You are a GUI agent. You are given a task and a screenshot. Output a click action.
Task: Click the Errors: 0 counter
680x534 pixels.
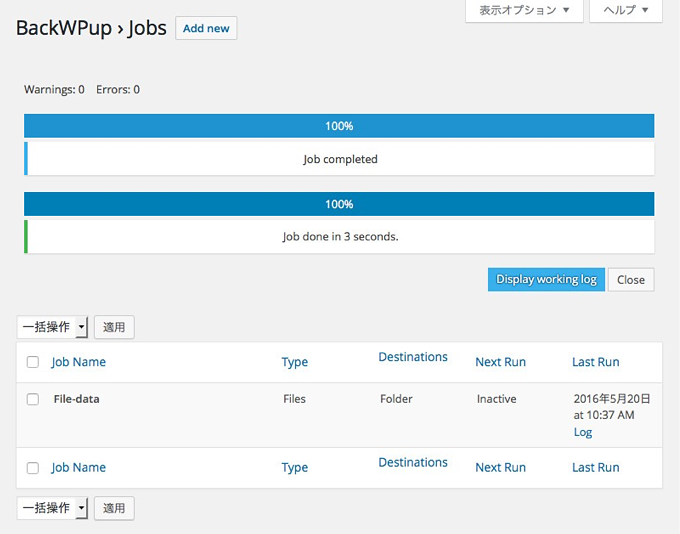118,90
